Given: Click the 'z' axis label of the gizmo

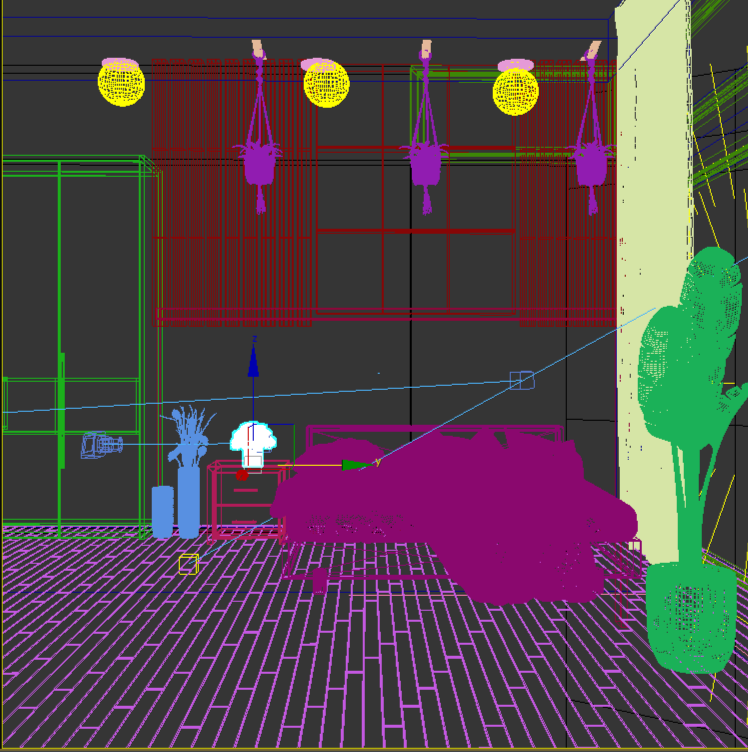Looking at the screenshot, I should pos(255,339).
